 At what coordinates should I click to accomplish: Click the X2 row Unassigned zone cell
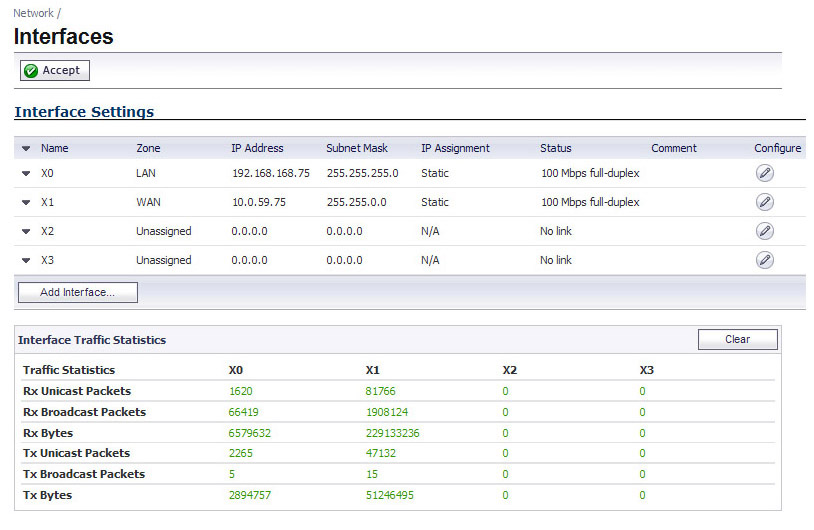[x=164, y=231]
